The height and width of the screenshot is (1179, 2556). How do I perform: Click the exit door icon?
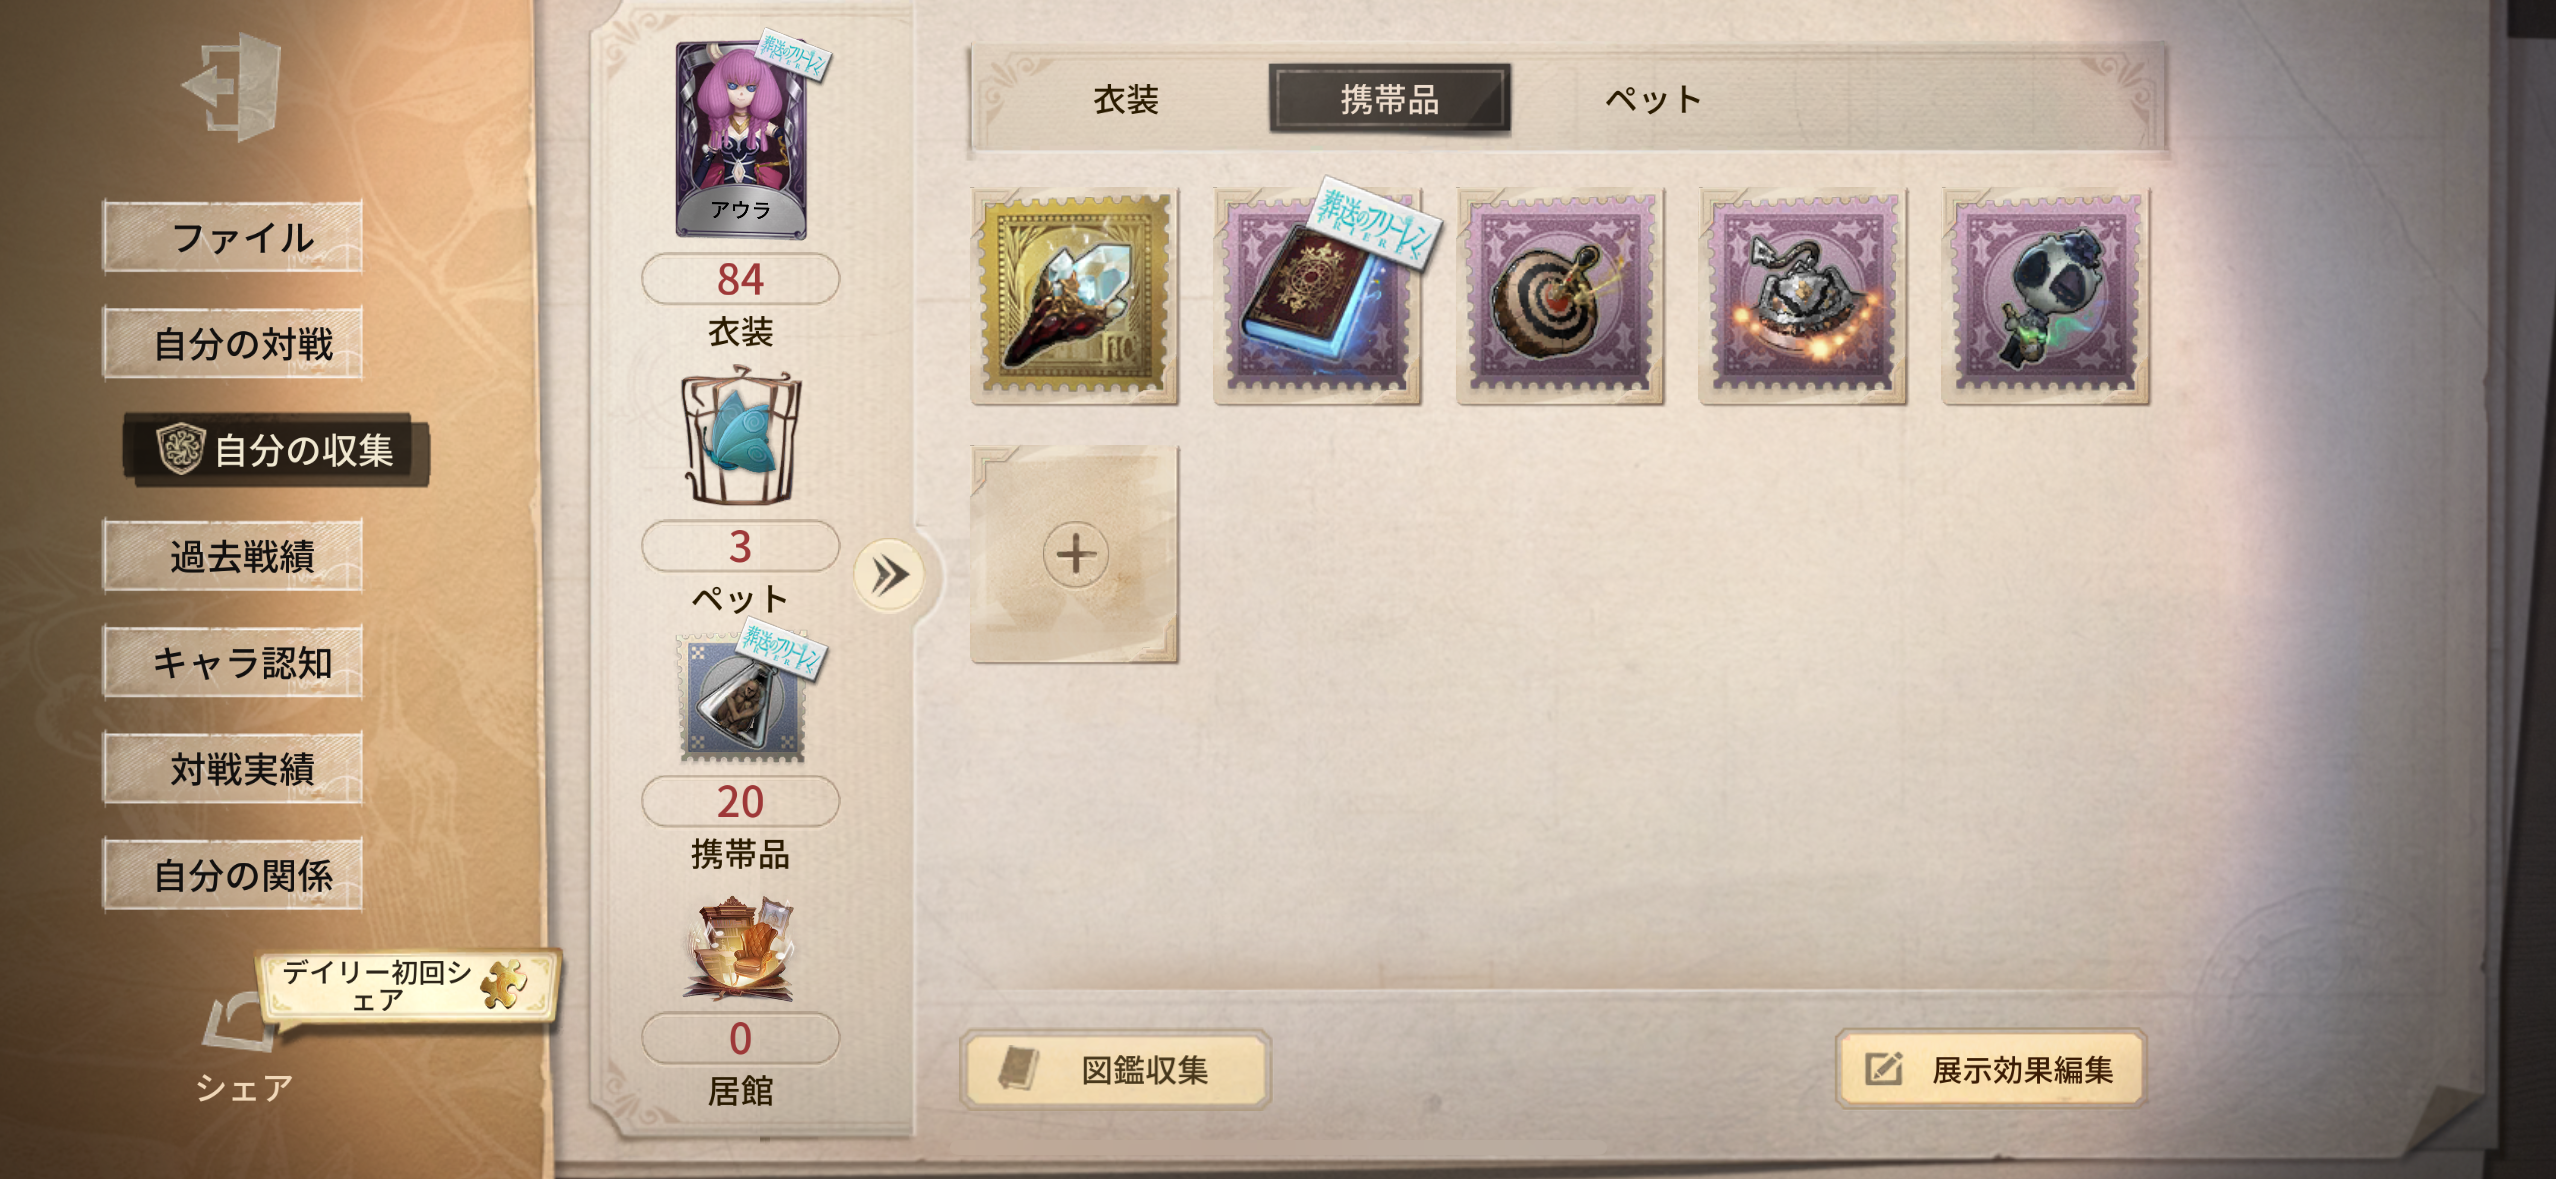[231, 87]
